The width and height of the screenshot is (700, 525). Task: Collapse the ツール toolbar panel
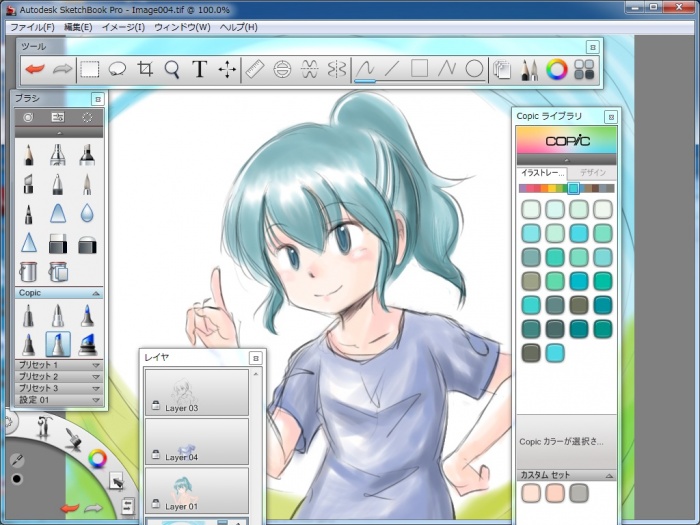pos(592,47)
